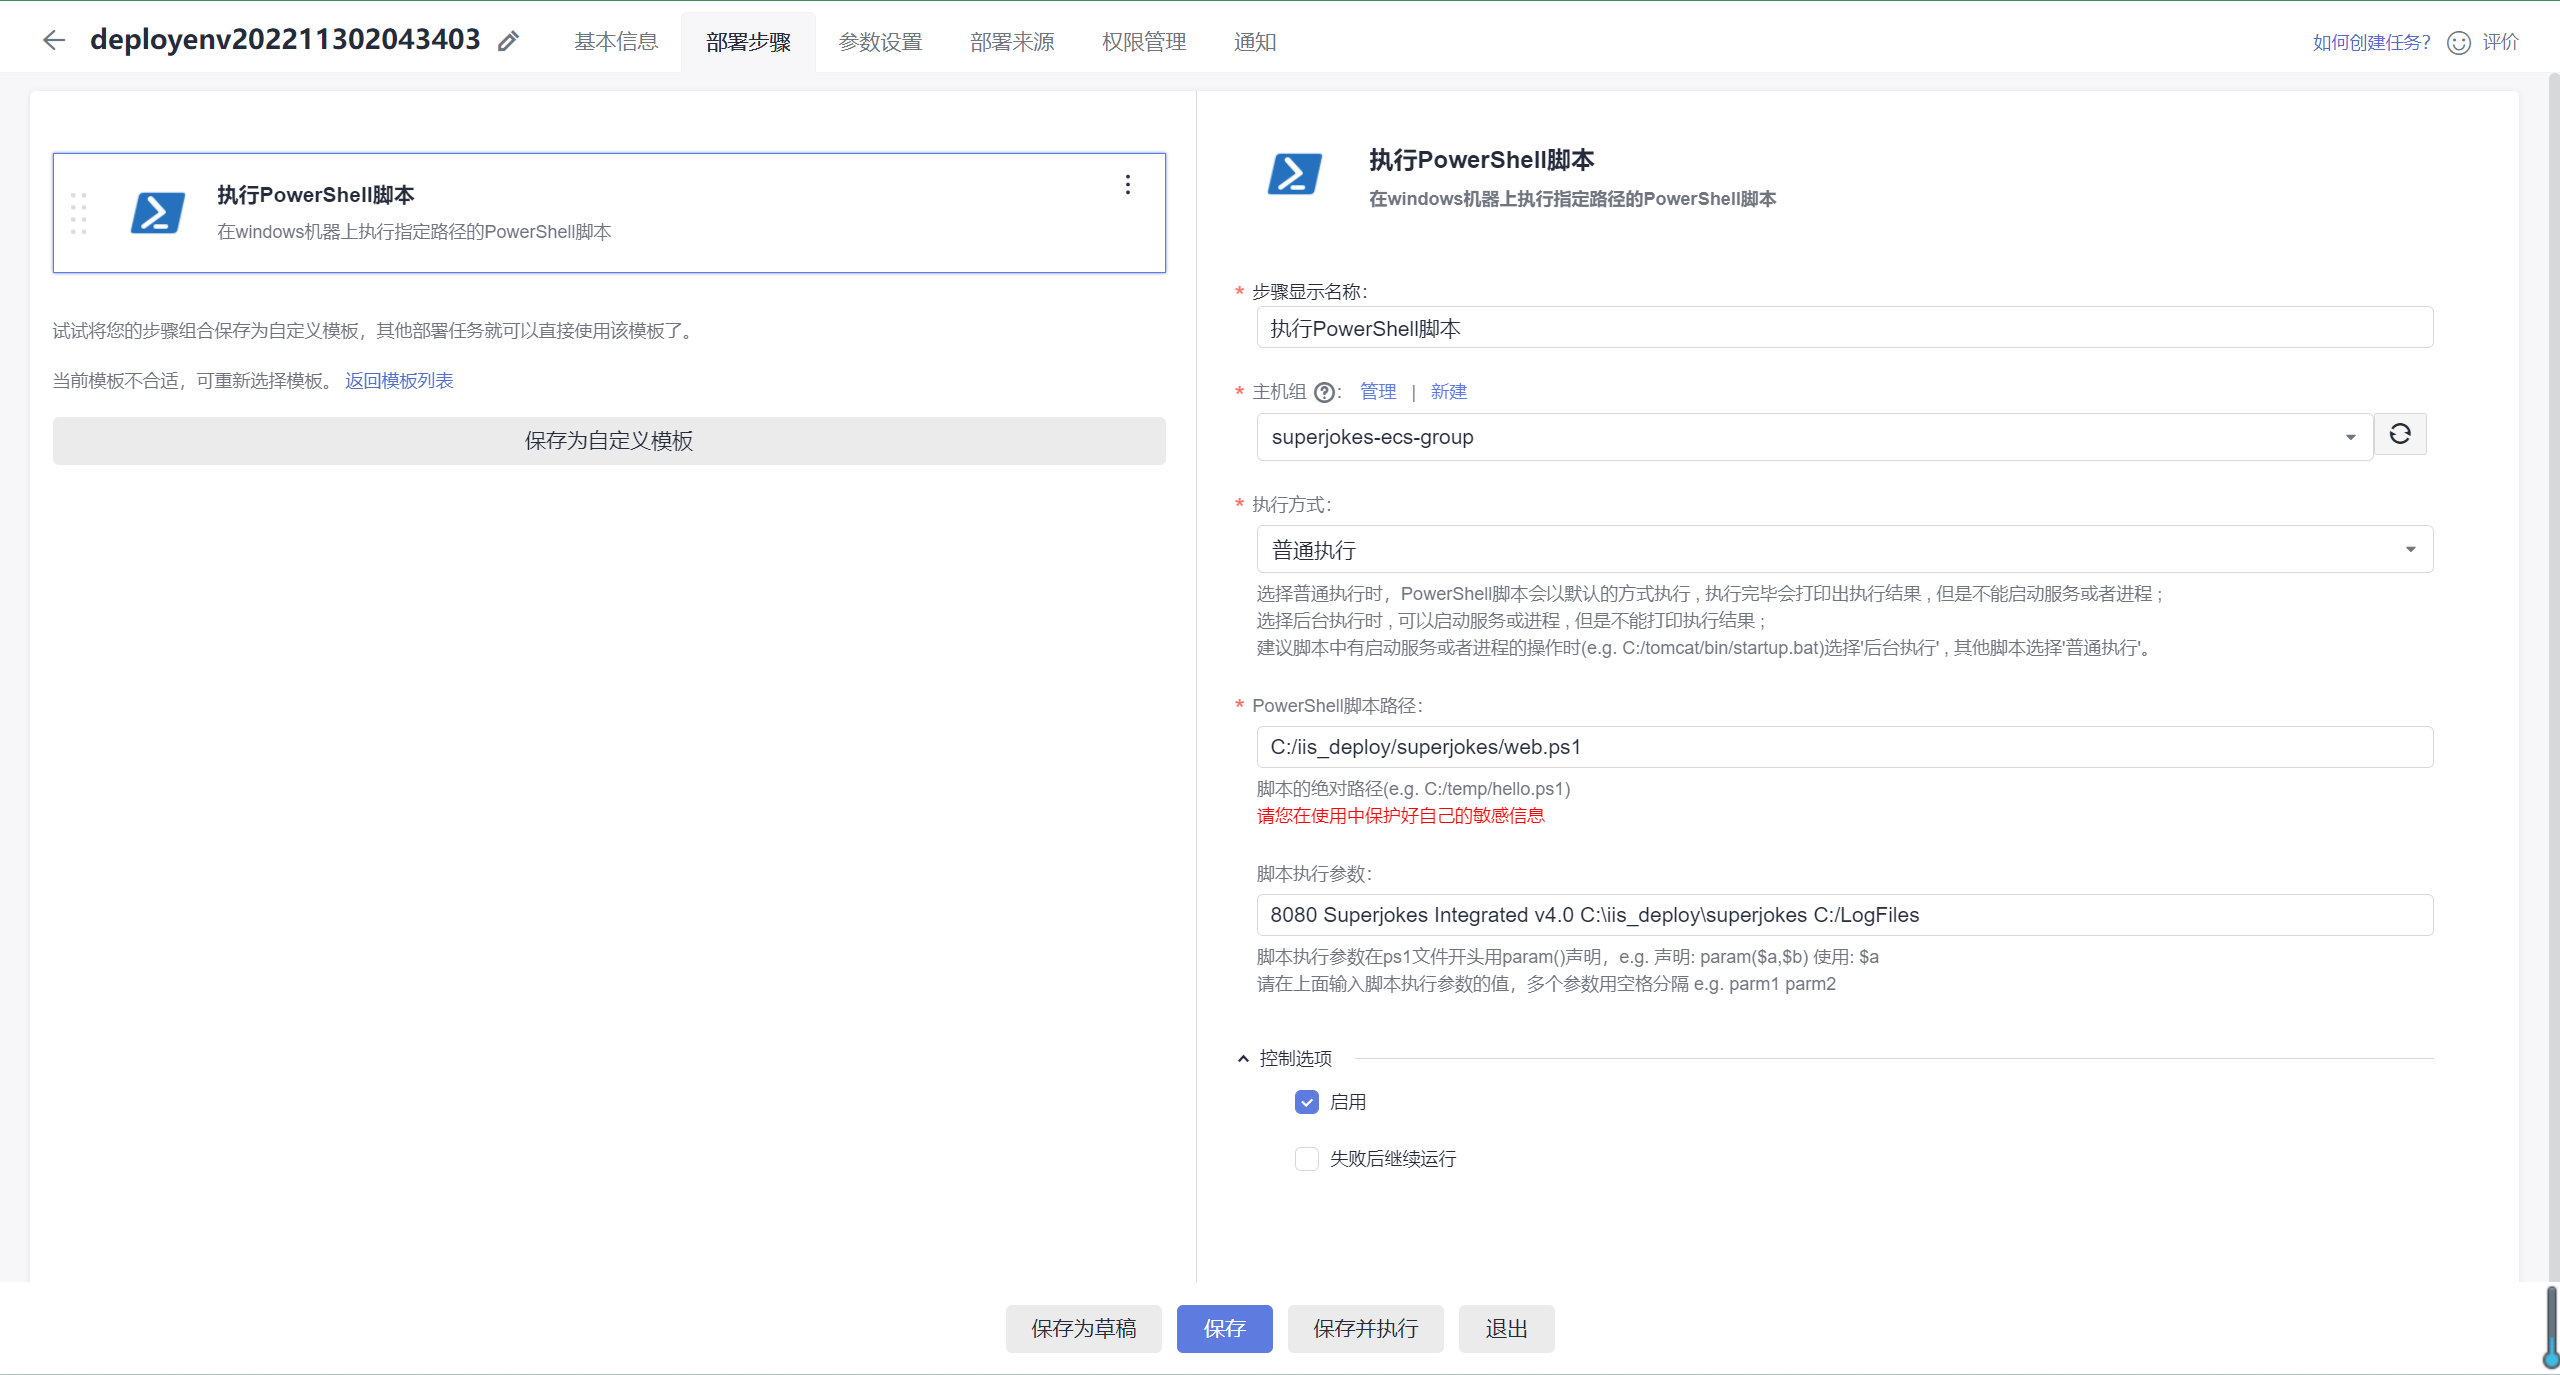Click hint text 脚本的绝对路径(e.g. C:/temp/hello.ps1)
Viewport: 2560px width, 1375px height.
(1413, 789)
